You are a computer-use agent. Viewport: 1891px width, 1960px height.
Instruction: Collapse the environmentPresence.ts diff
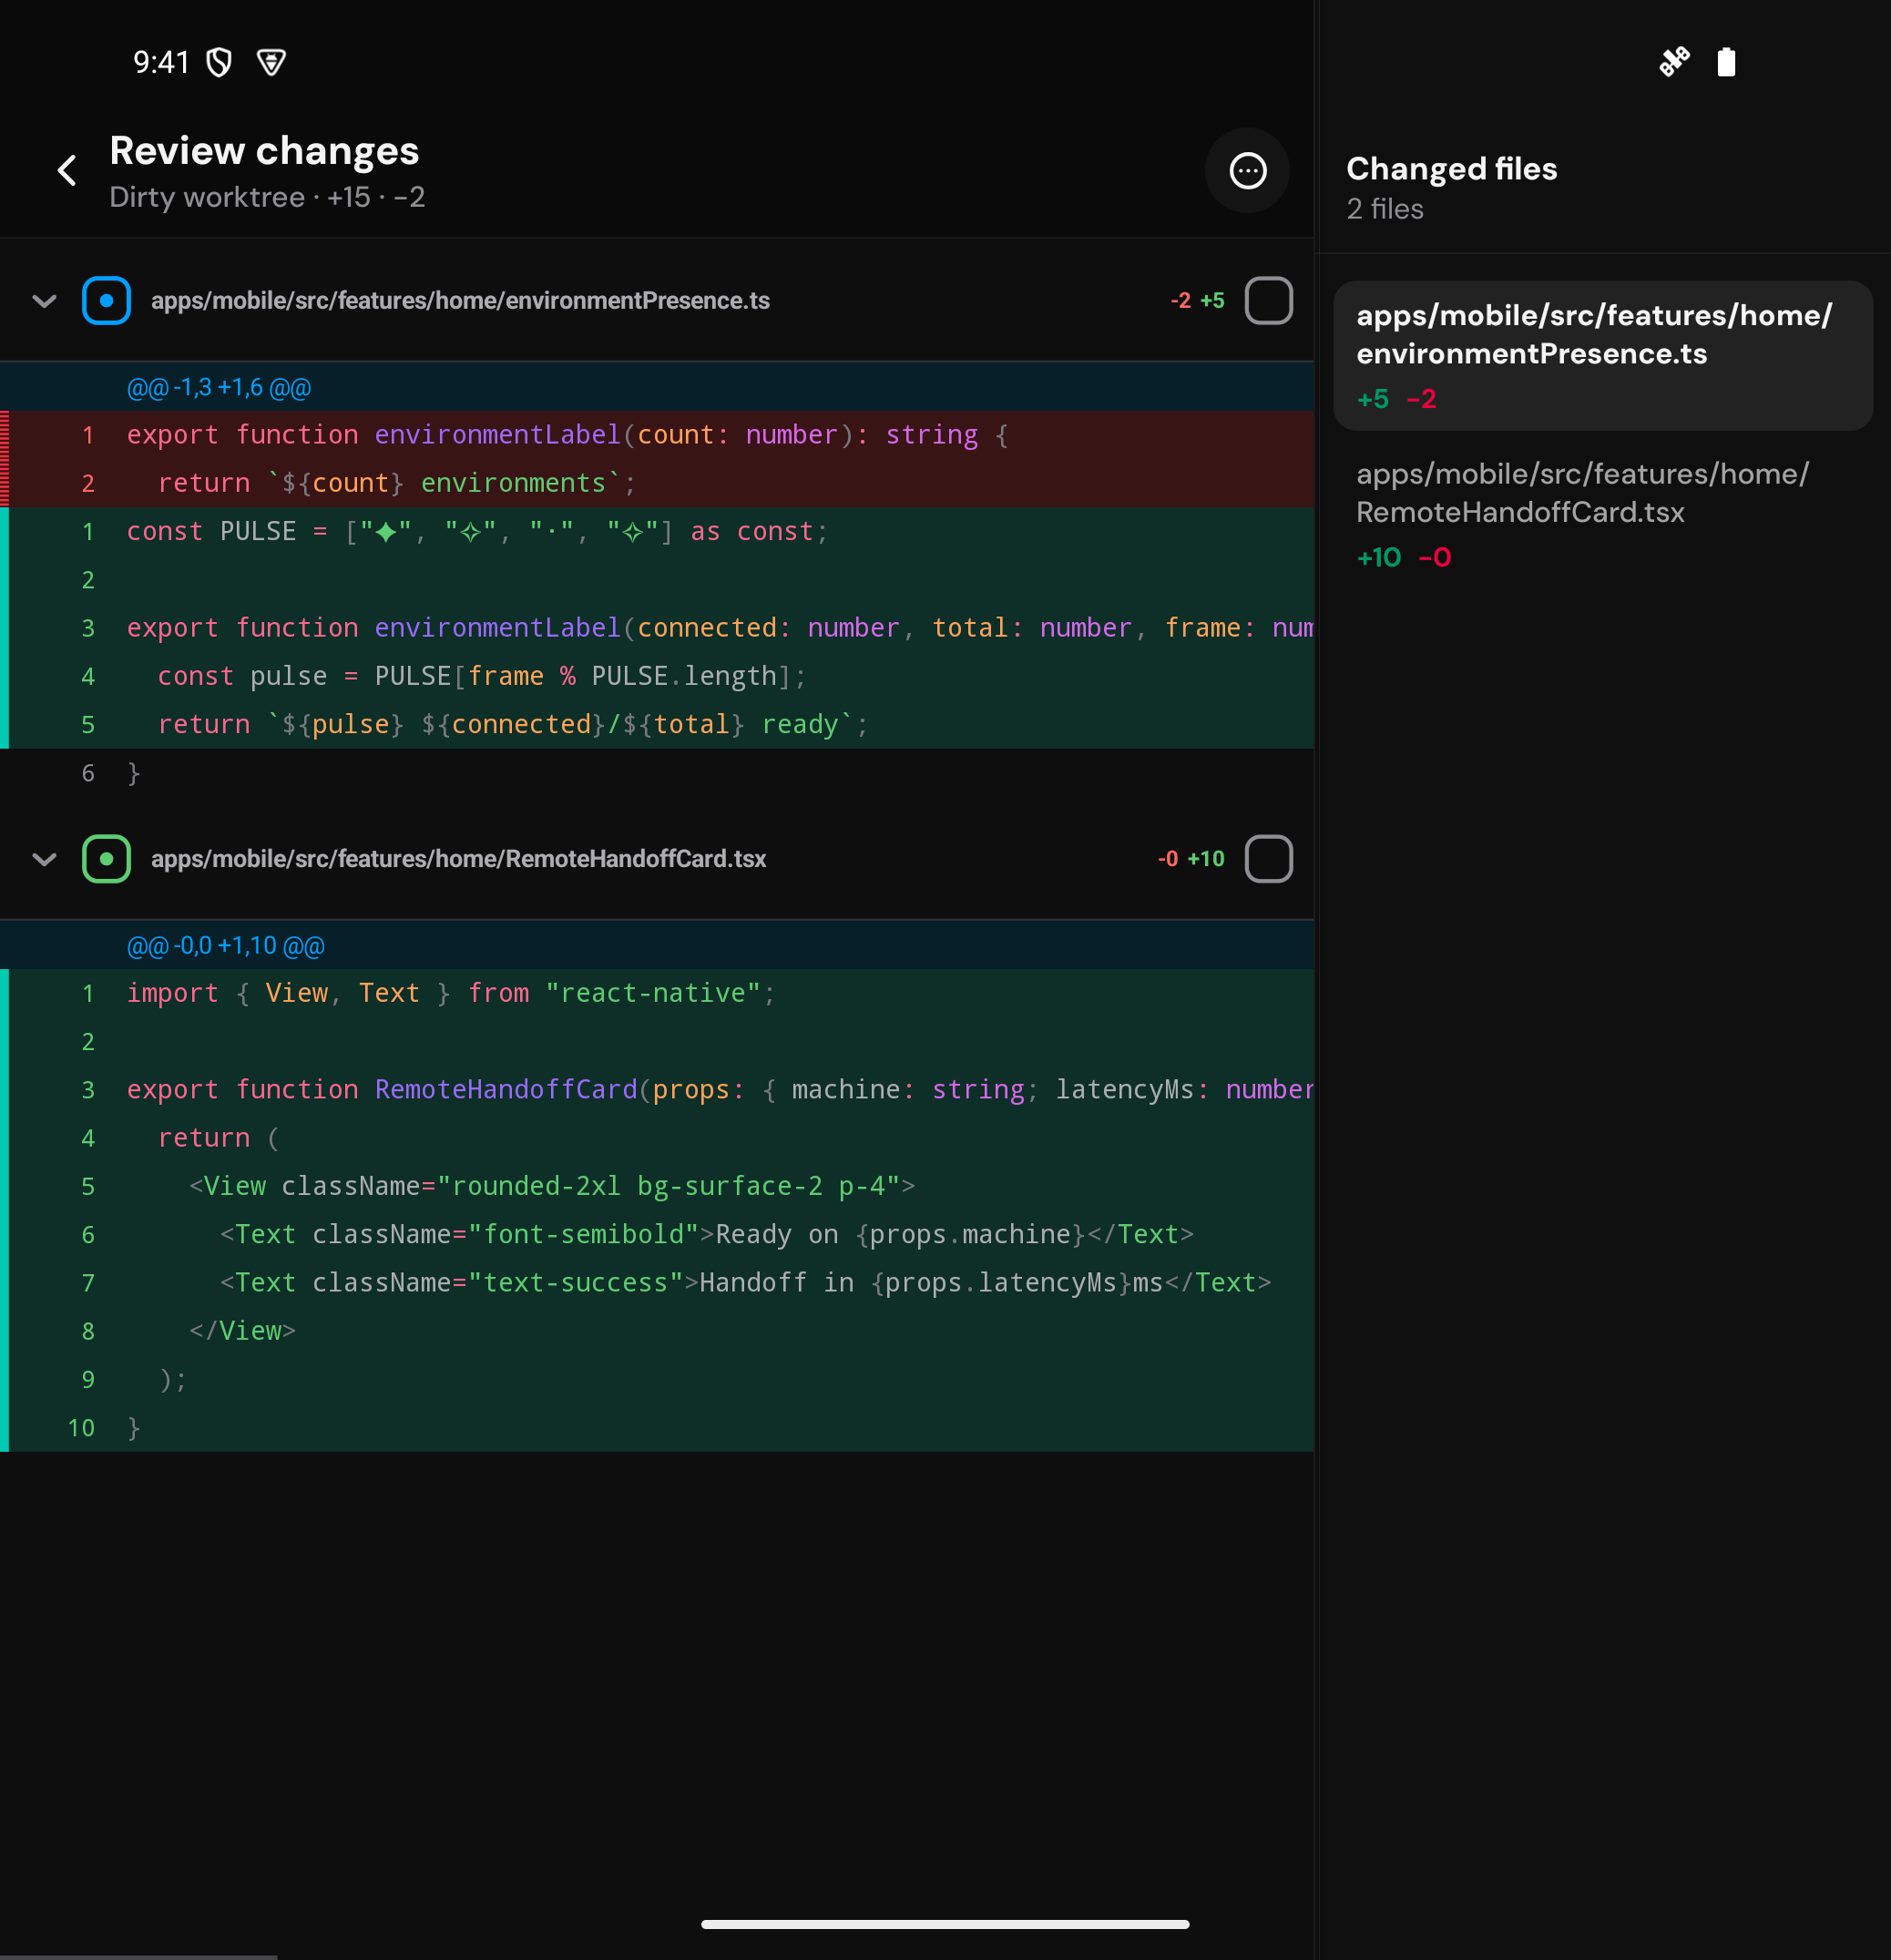point(44,301)
